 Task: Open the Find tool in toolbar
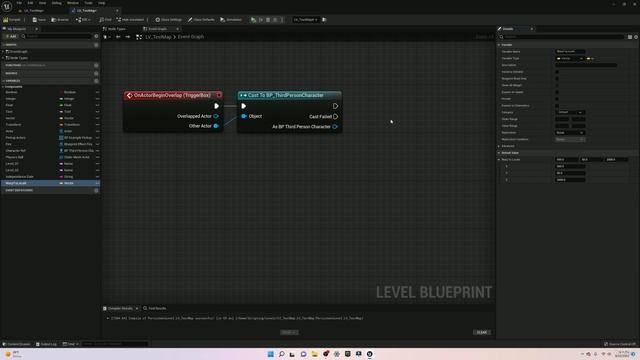[x=105, y=20]
